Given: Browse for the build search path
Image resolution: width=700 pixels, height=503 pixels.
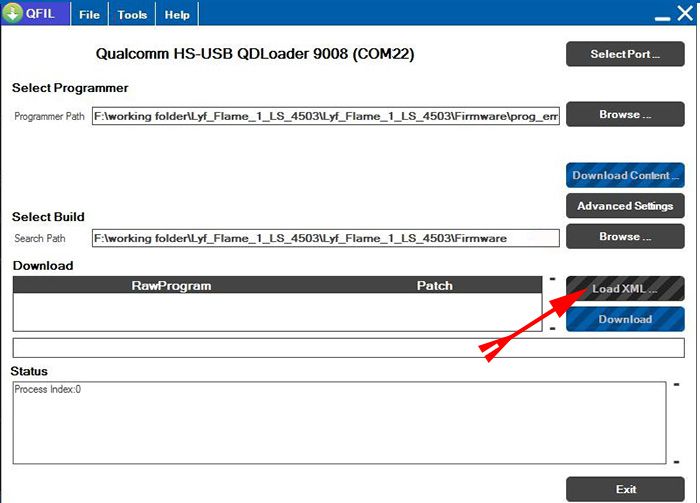Looking at the screenshot, I should click(x=625, y=236).
